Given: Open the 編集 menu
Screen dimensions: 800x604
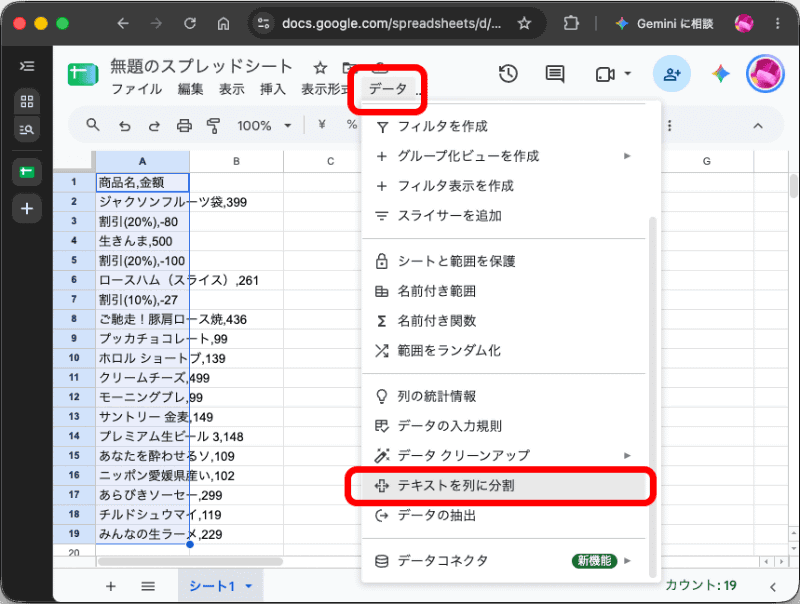Looking at the screenshot, I should click(190, 89).
